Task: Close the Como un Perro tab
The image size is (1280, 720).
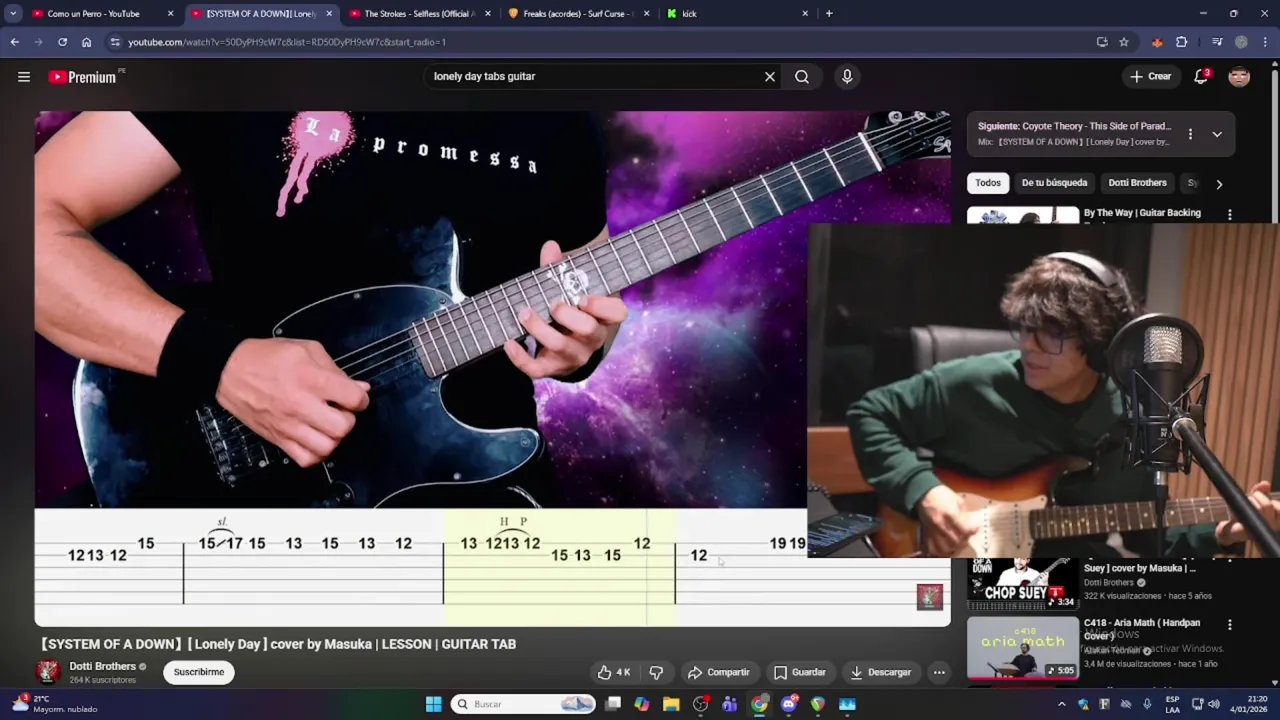Action: tap(170, 14)
